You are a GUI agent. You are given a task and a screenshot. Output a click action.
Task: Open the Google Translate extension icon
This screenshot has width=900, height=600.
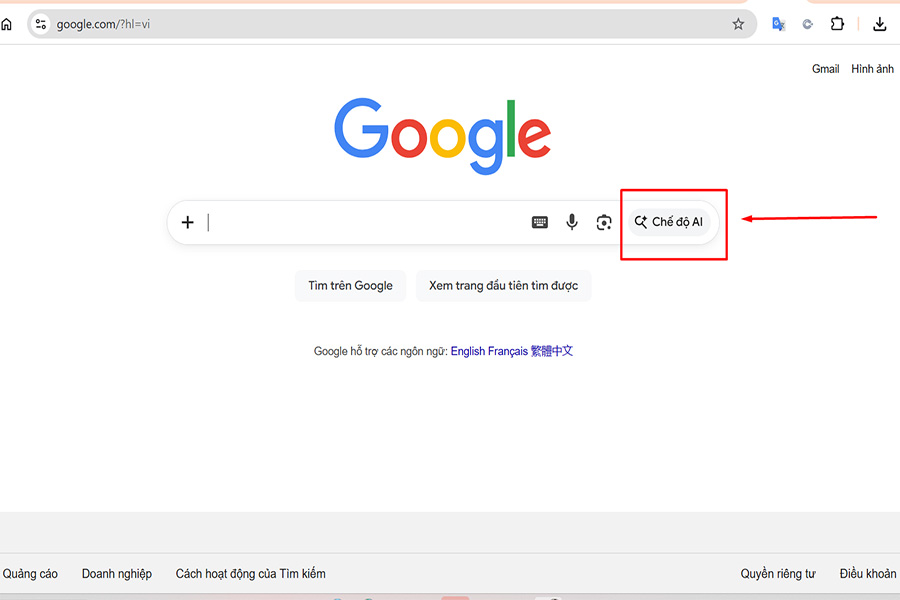click(778, 24)
